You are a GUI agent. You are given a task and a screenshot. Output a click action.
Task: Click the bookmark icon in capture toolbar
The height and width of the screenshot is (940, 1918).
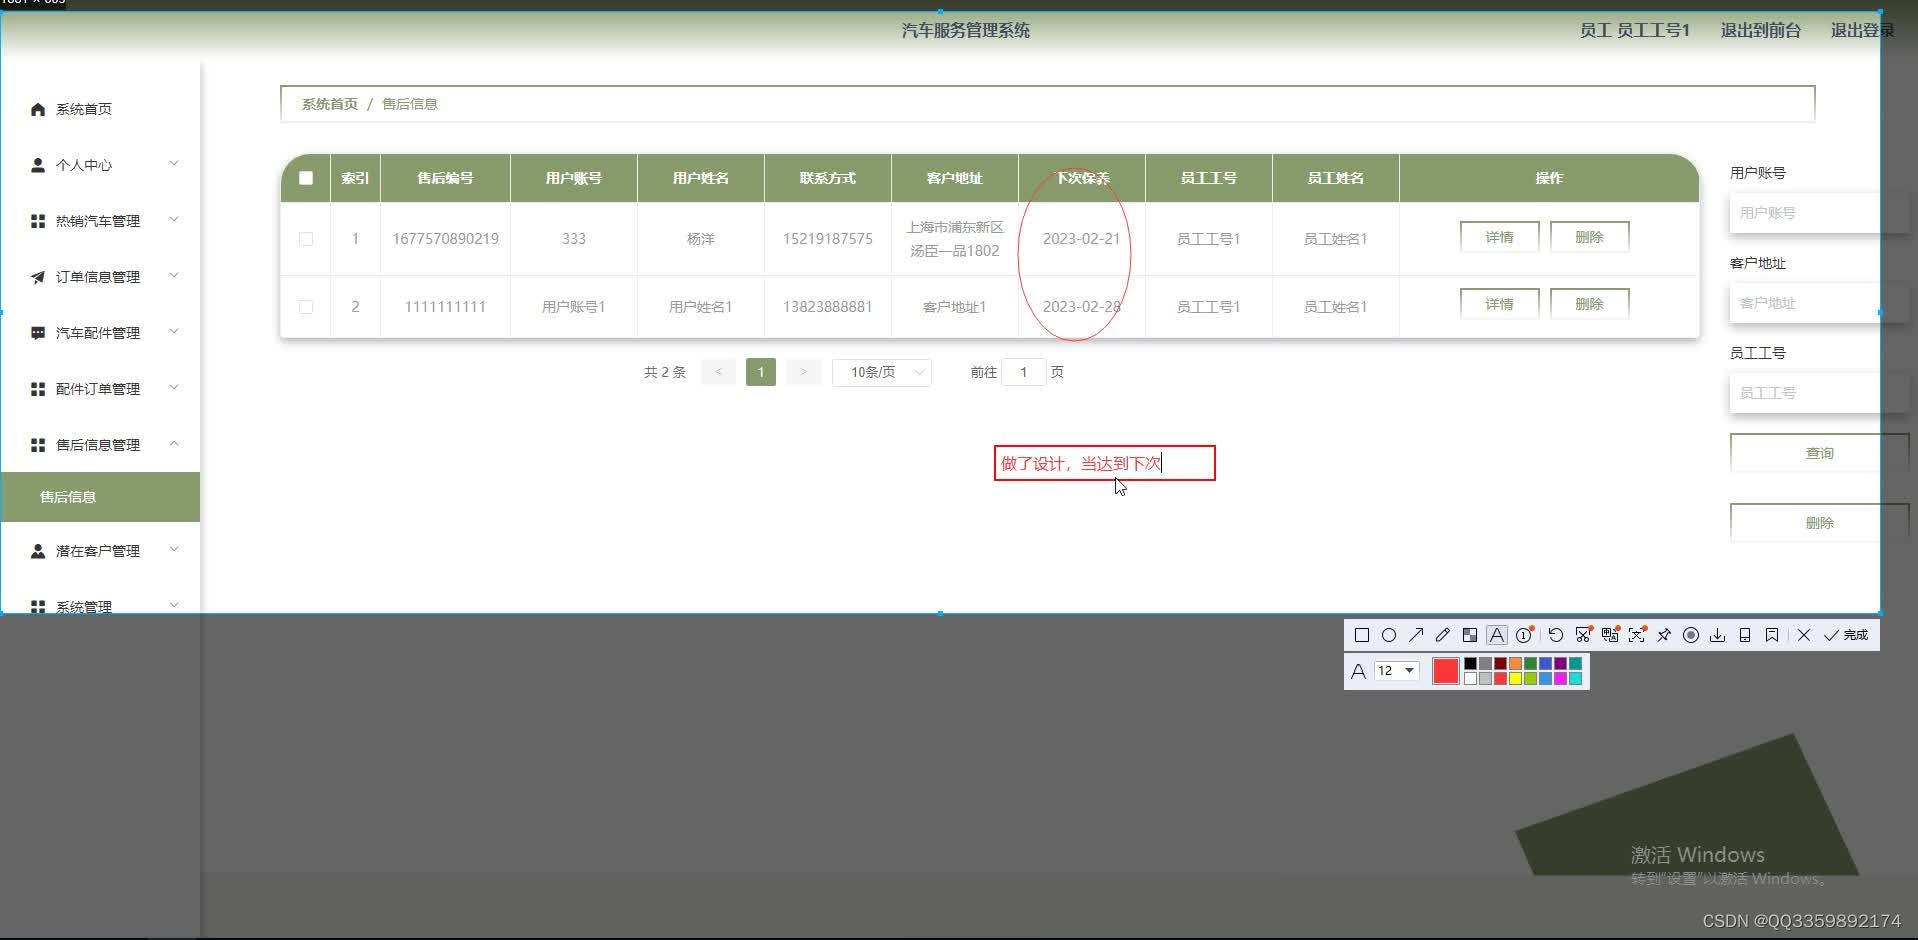pyautogui.click(x=1772, y=635)
